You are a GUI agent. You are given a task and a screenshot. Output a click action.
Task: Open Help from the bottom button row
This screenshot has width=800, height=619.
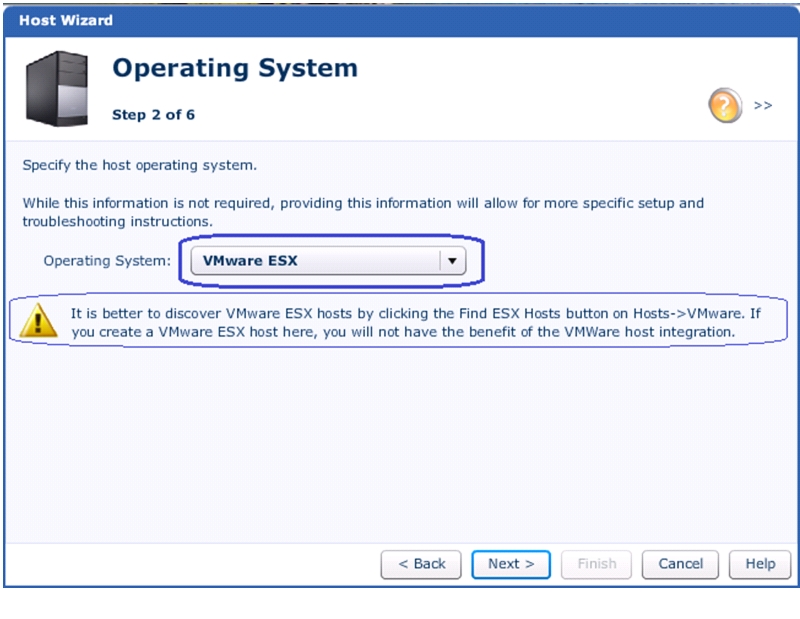[760, 564]
